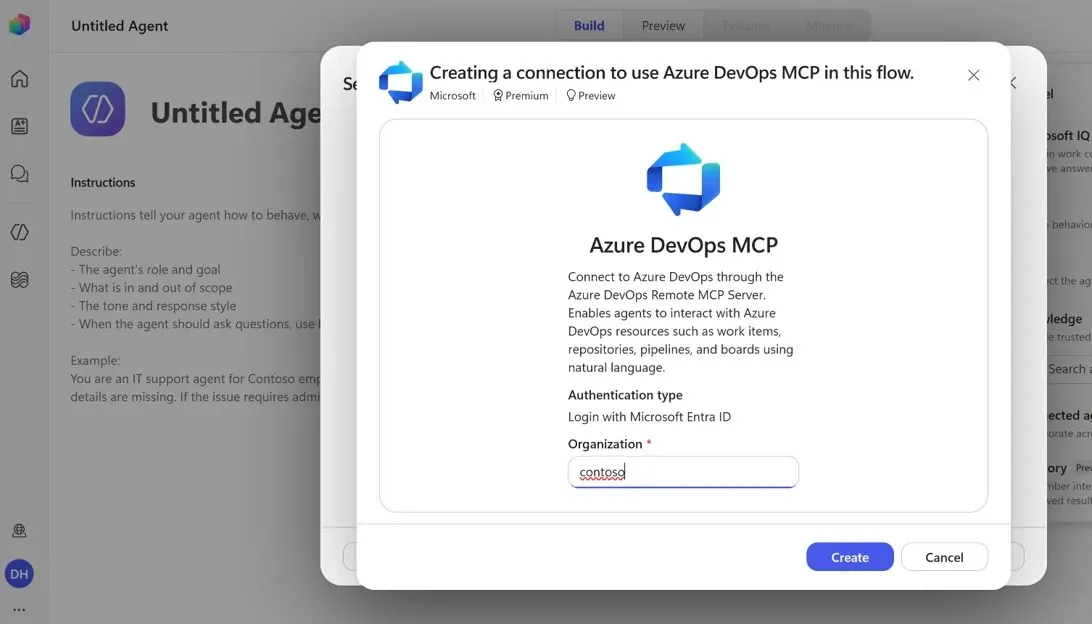
Task: Click the Copilot Studio logo icon
Action: point(20,25)
